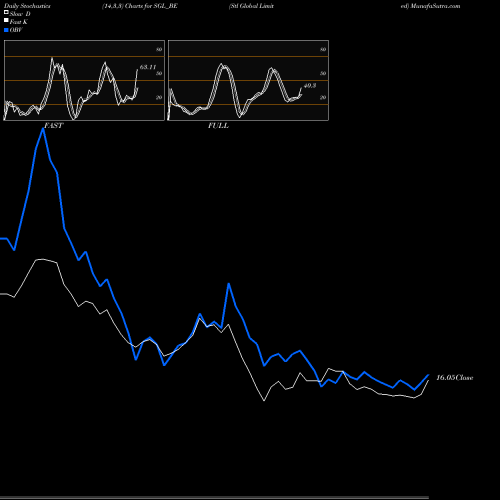Click the 'Daily Stochastics' title text
This screenshot has height=500, width=500.
click(27, 6)
